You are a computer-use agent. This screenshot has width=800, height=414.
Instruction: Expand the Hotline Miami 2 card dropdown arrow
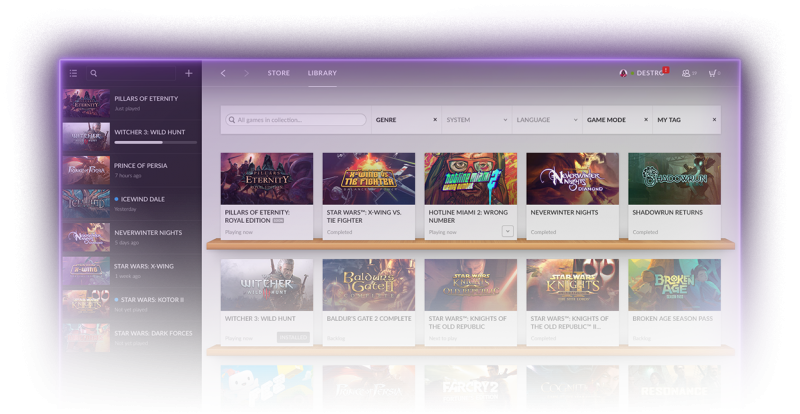[508, 231]
